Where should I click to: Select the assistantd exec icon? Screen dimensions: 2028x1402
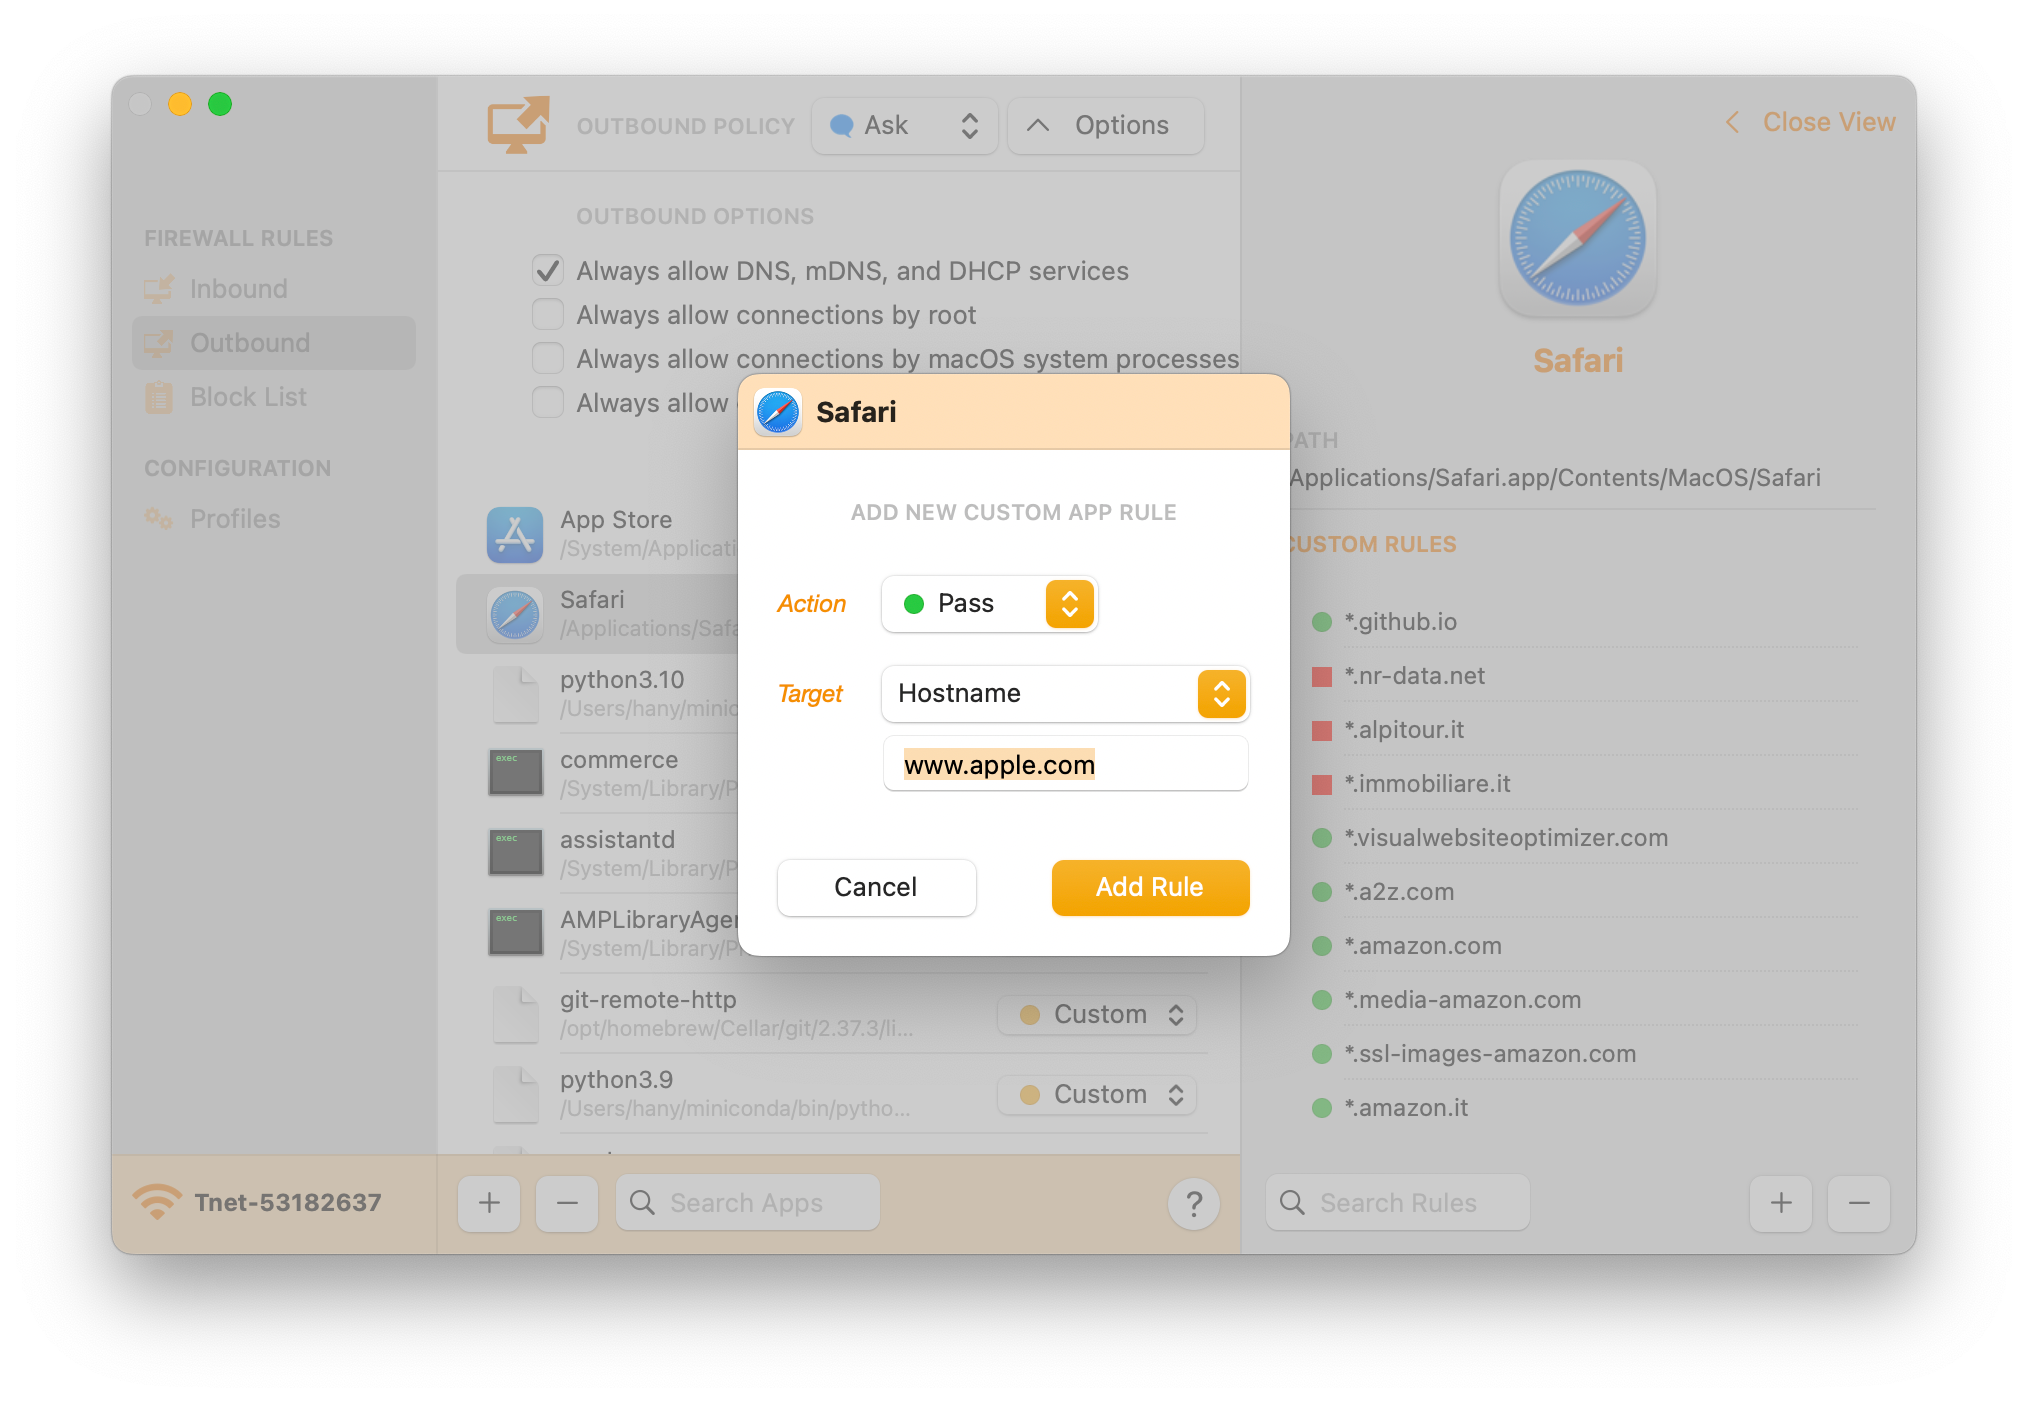click(515, 852)
